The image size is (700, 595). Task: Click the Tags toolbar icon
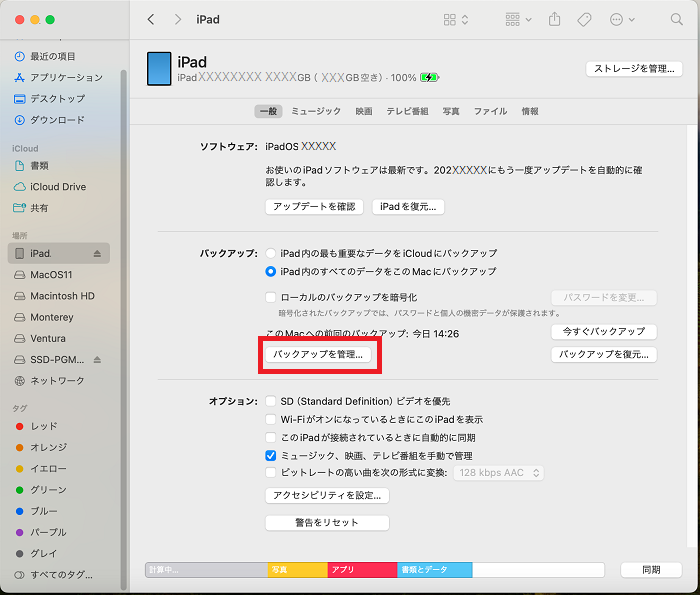584,20
